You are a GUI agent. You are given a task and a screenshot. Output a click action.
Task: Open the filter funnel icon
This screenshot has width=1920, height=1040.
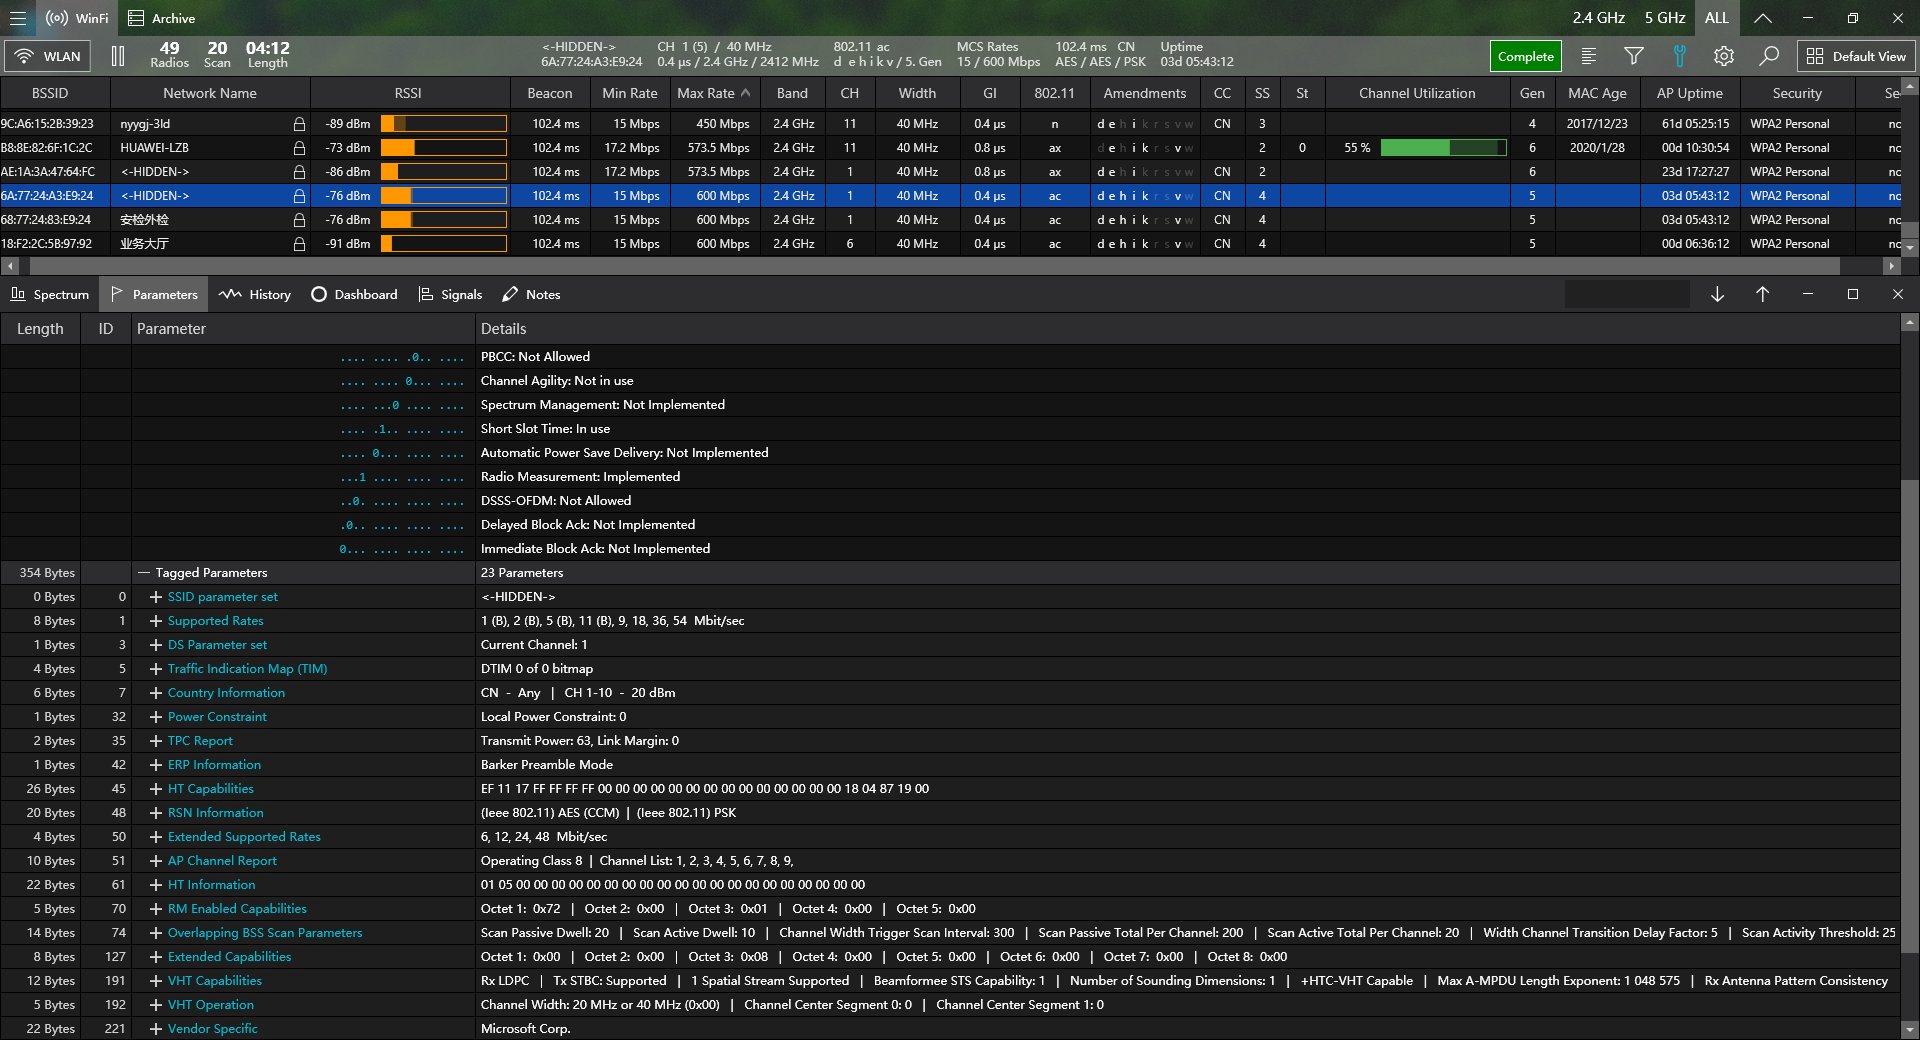[x=1633, y=56]
